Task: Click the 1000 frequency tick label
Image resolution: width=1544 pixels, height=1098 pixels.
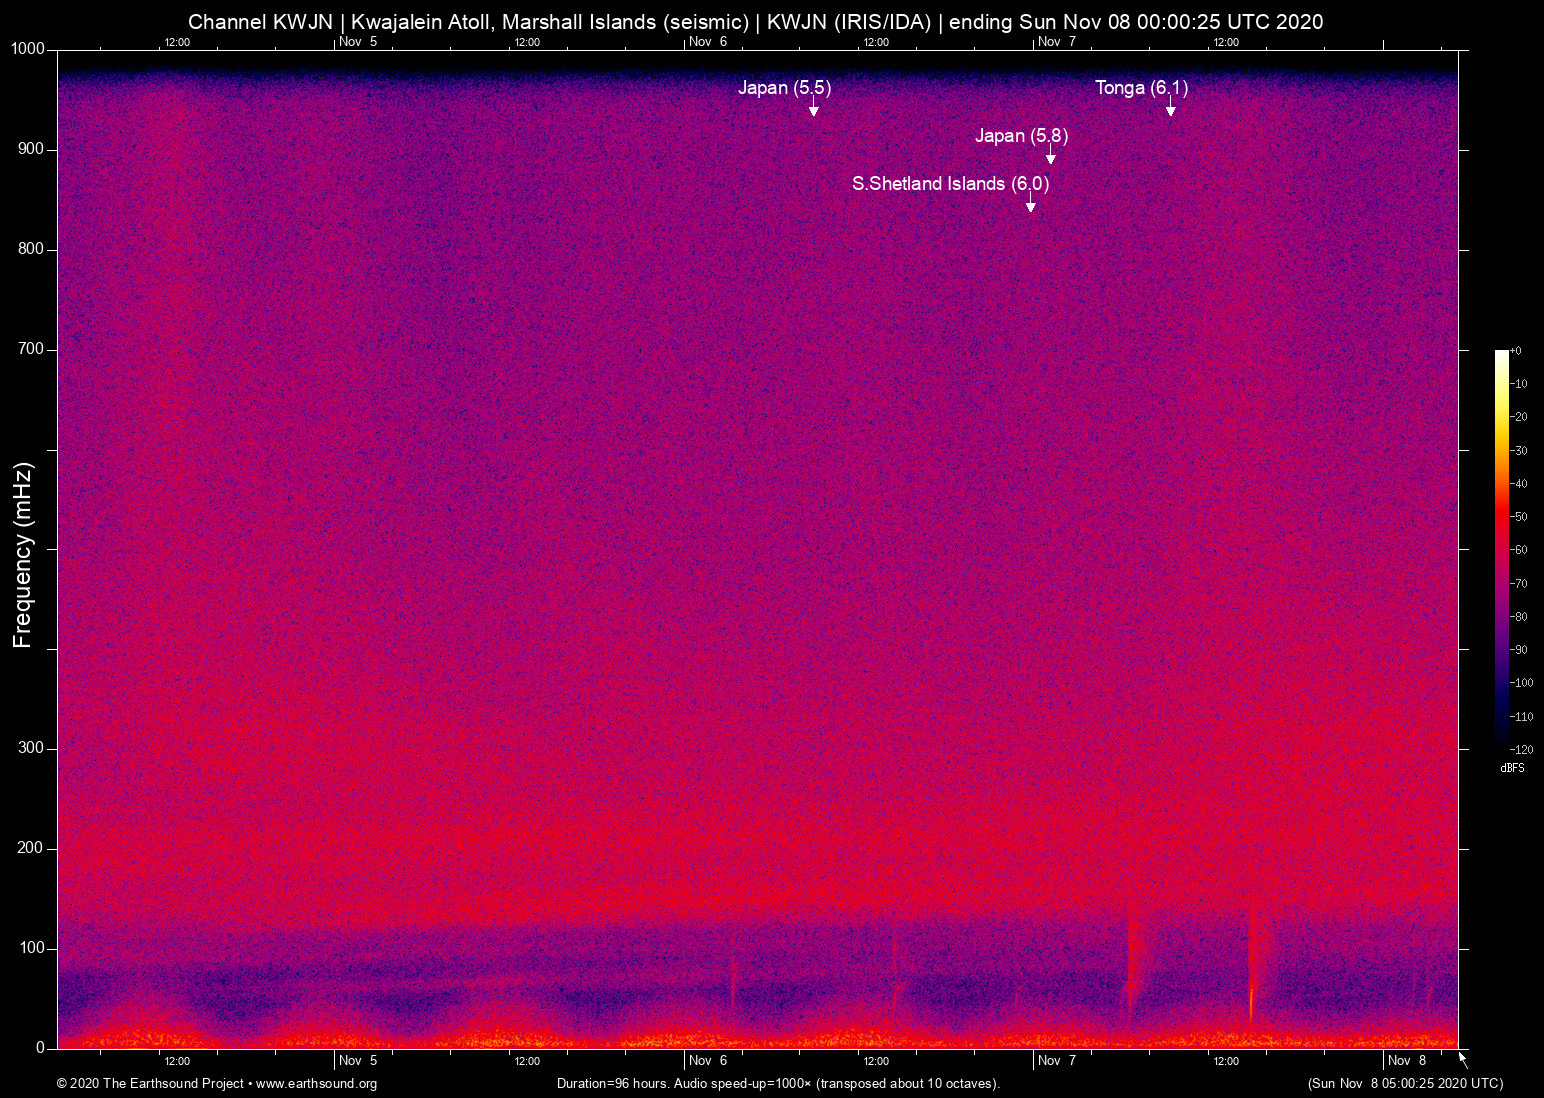Action: (28, 49)
